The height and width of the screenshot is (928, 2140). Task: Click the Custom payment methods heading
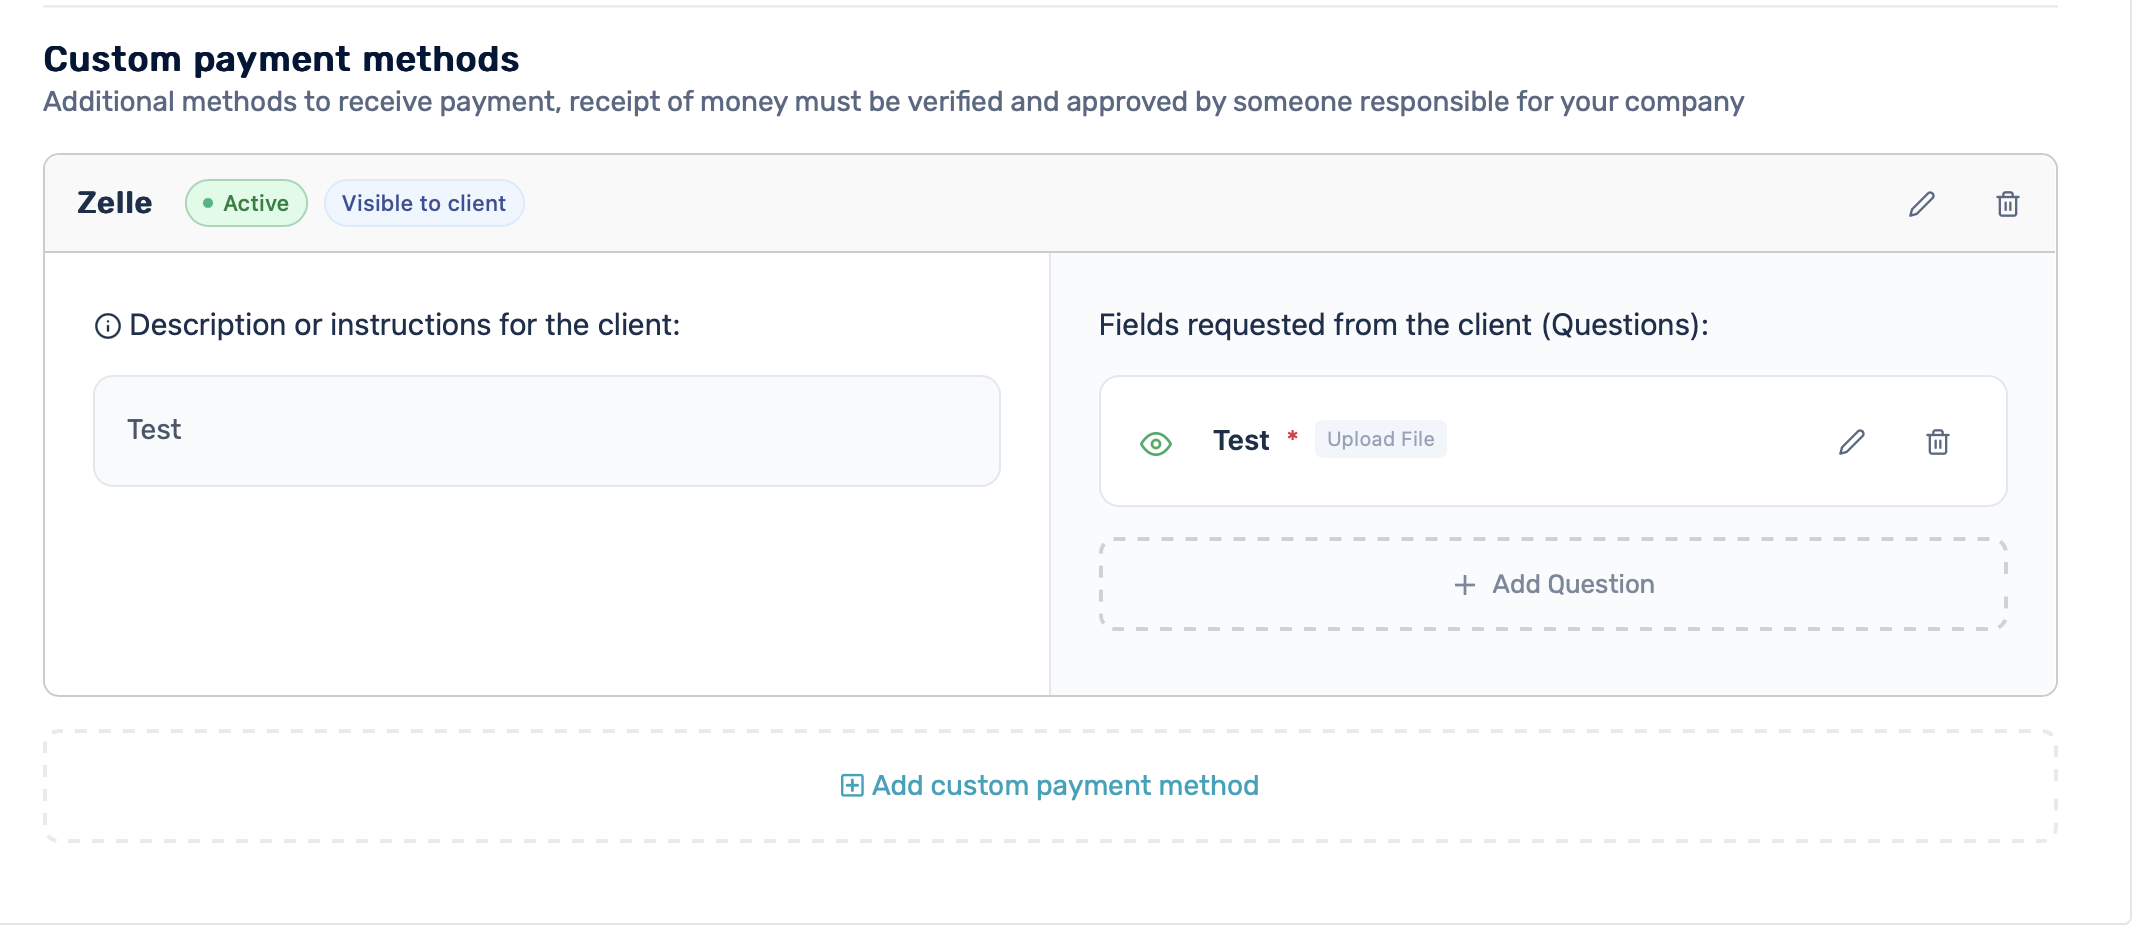coord(281,59)
